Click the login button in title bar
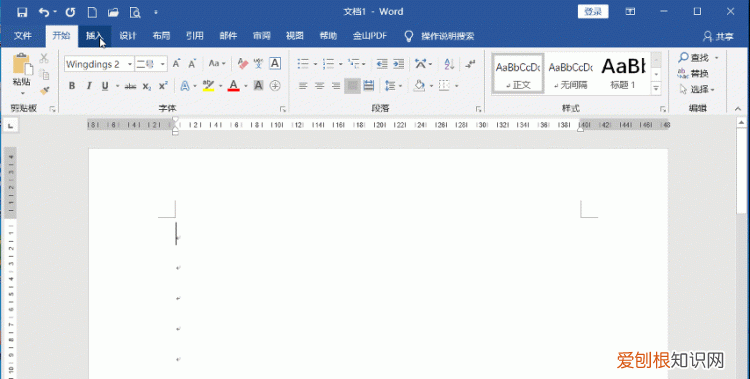Image resolution: width=750 pixels, height=379 pixels. (593, 11)
